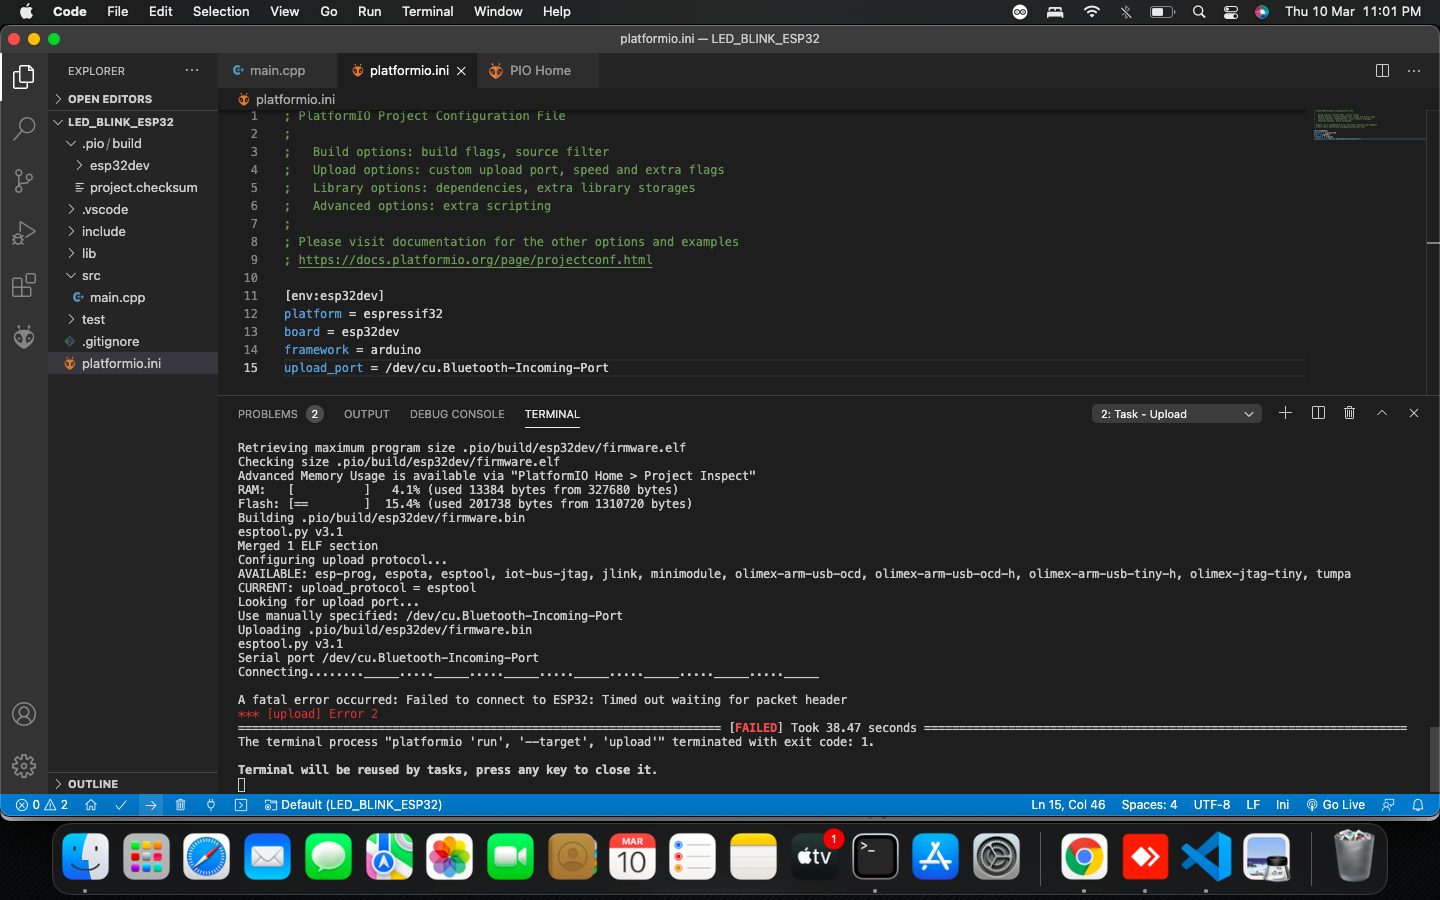The width and height of the screenshot is (1440, 900).
Task: Expand the .vscode folder
Action: point(133,210)
